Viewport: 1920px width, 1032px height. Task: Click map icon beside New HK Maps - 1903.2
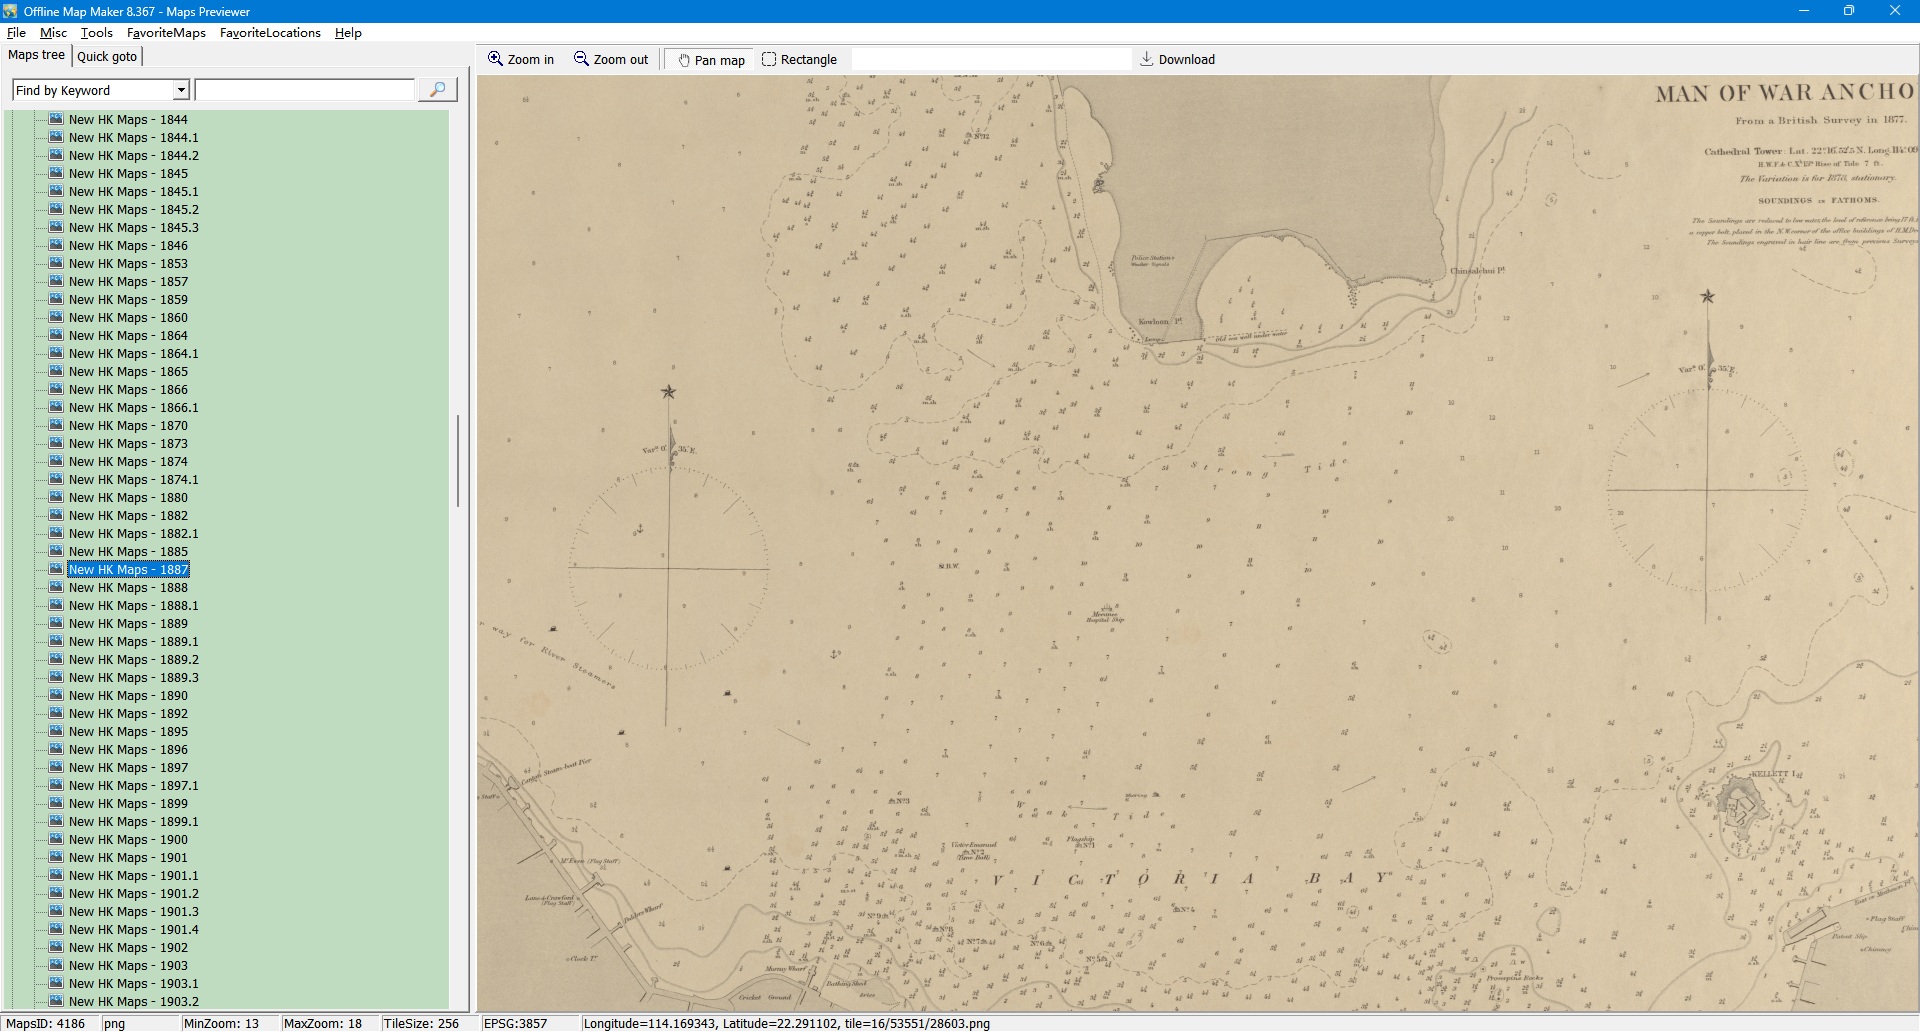(56, 1001)
